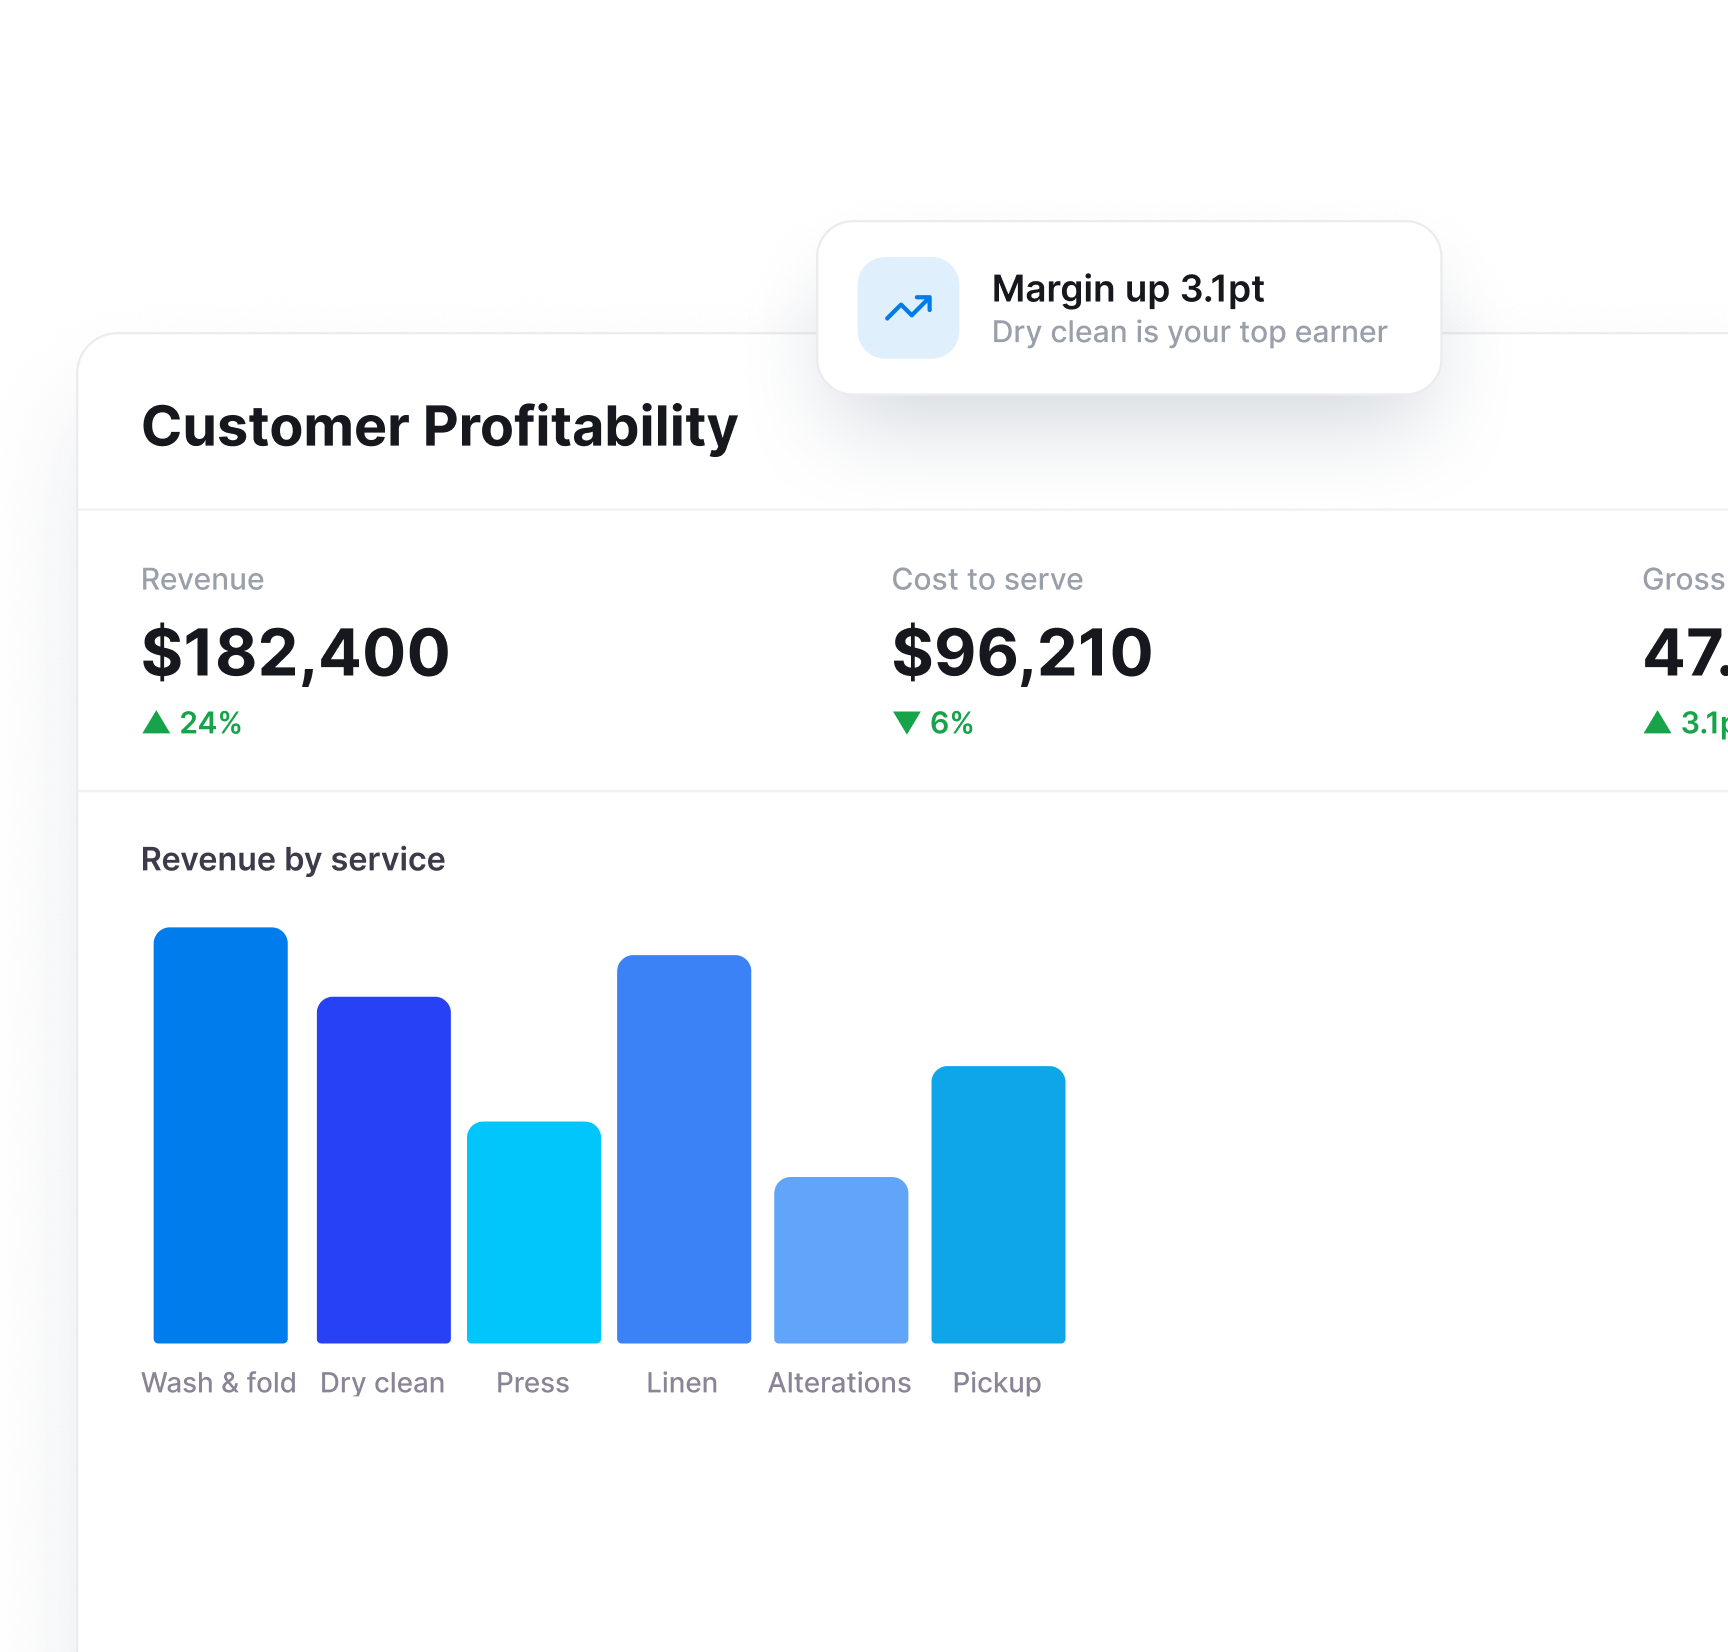Click the up triangle under Gross margin
Screen dimensions: 1728x1652
click(1657, 722)
